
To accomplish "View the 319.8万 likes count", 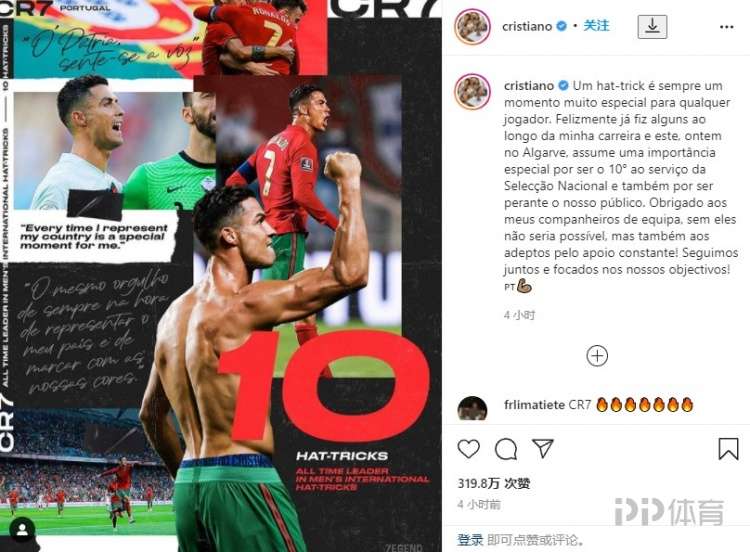I will point(494,483).
